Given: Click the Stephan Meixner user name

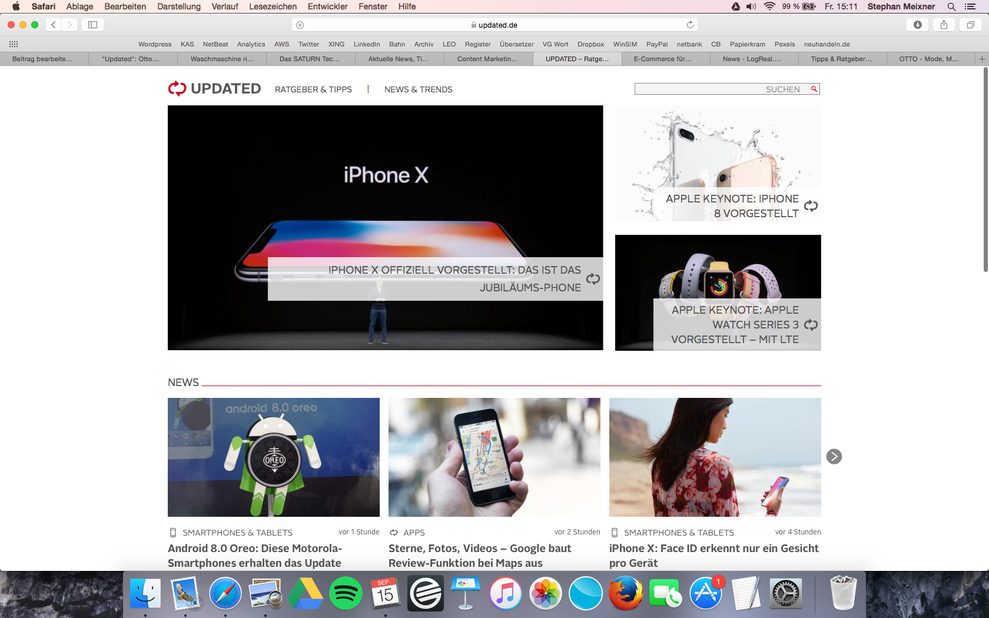Looking at the screenshot, I should point(901,6).
